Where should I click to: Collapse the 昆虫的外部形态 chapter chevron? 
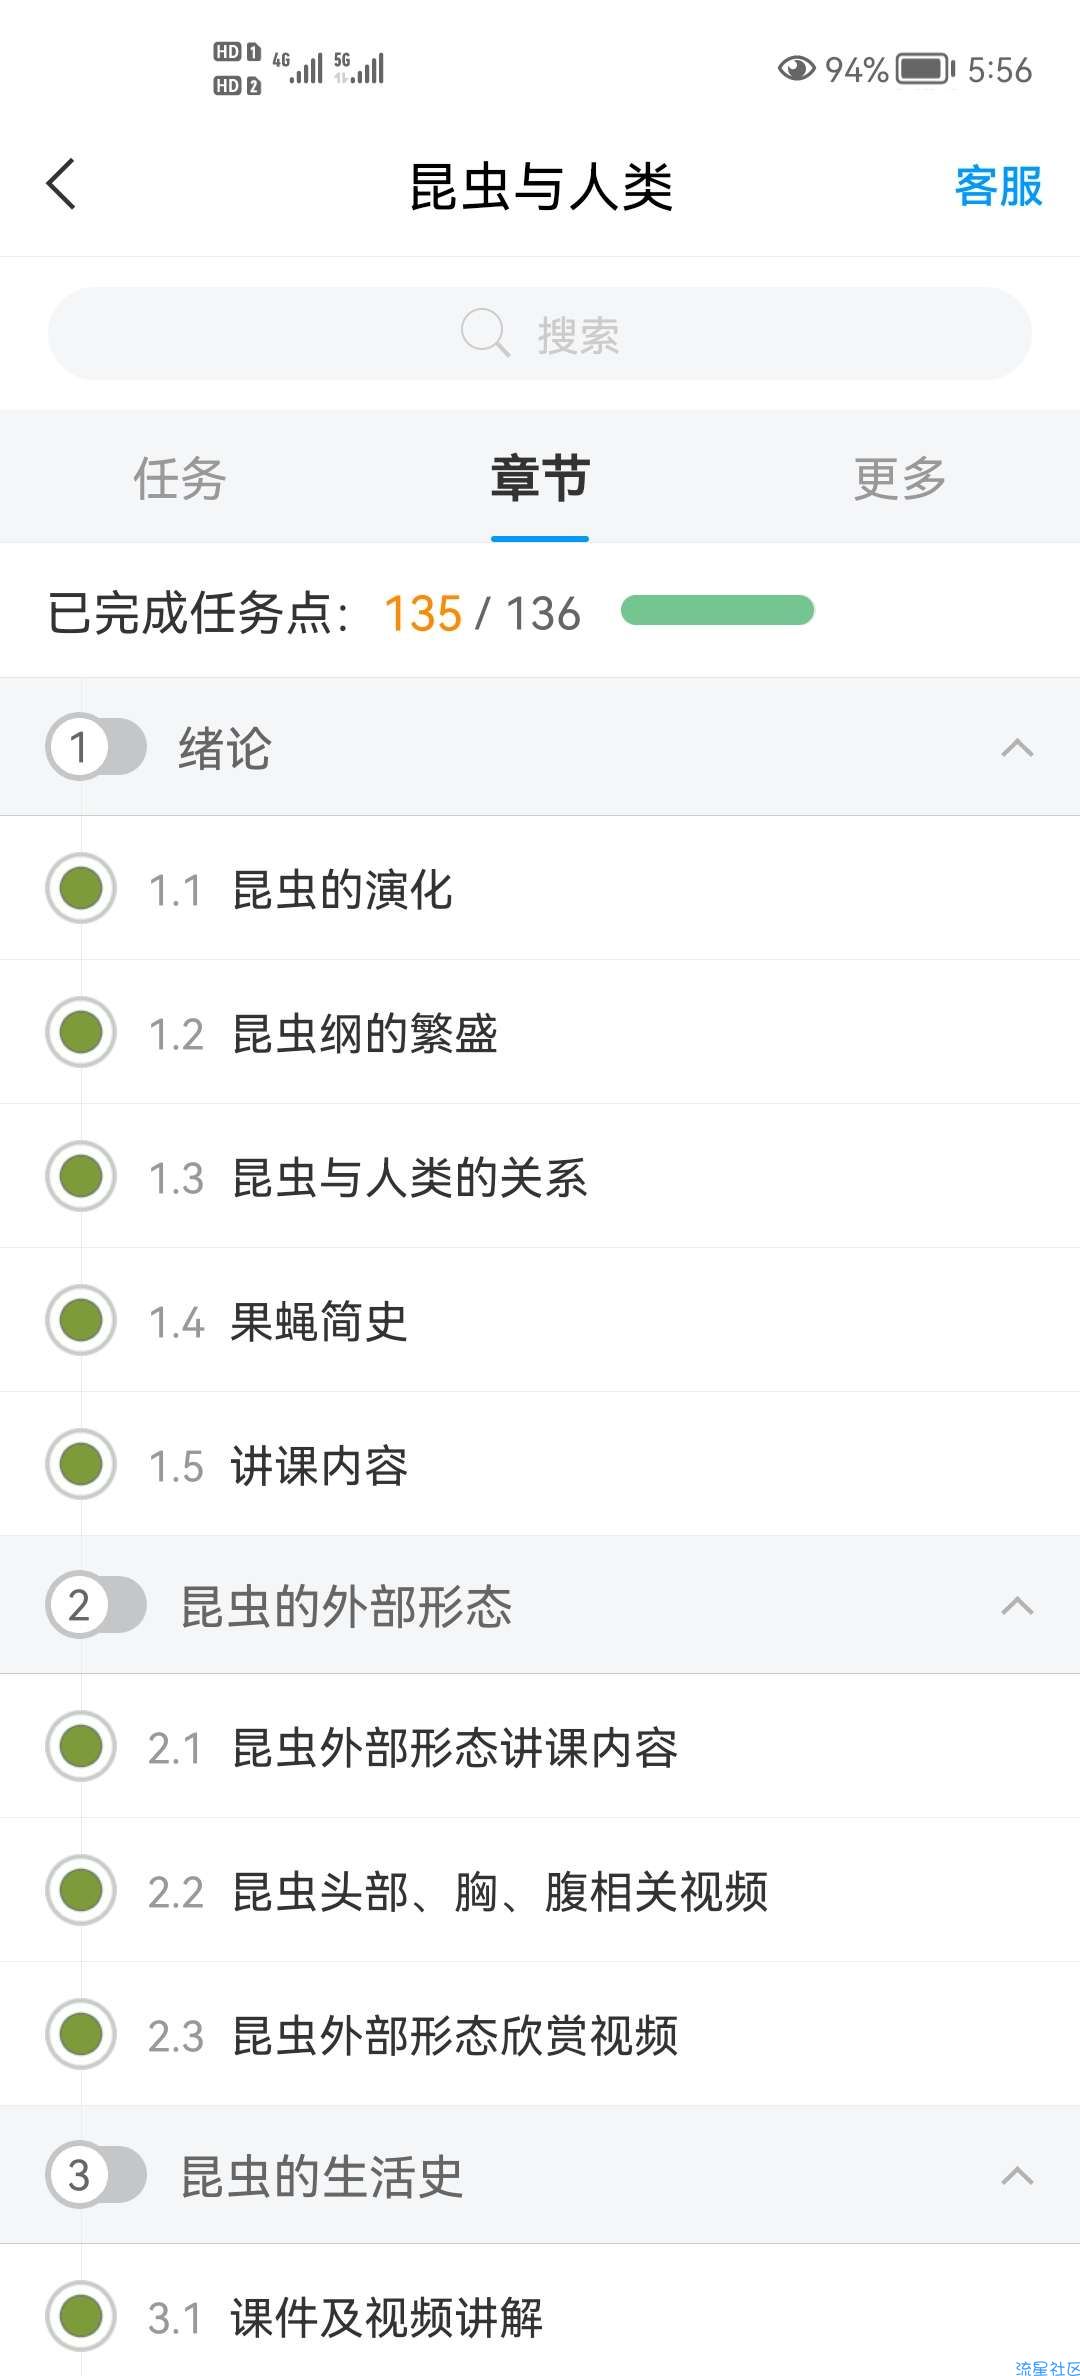click(x=1017, y=1605)
